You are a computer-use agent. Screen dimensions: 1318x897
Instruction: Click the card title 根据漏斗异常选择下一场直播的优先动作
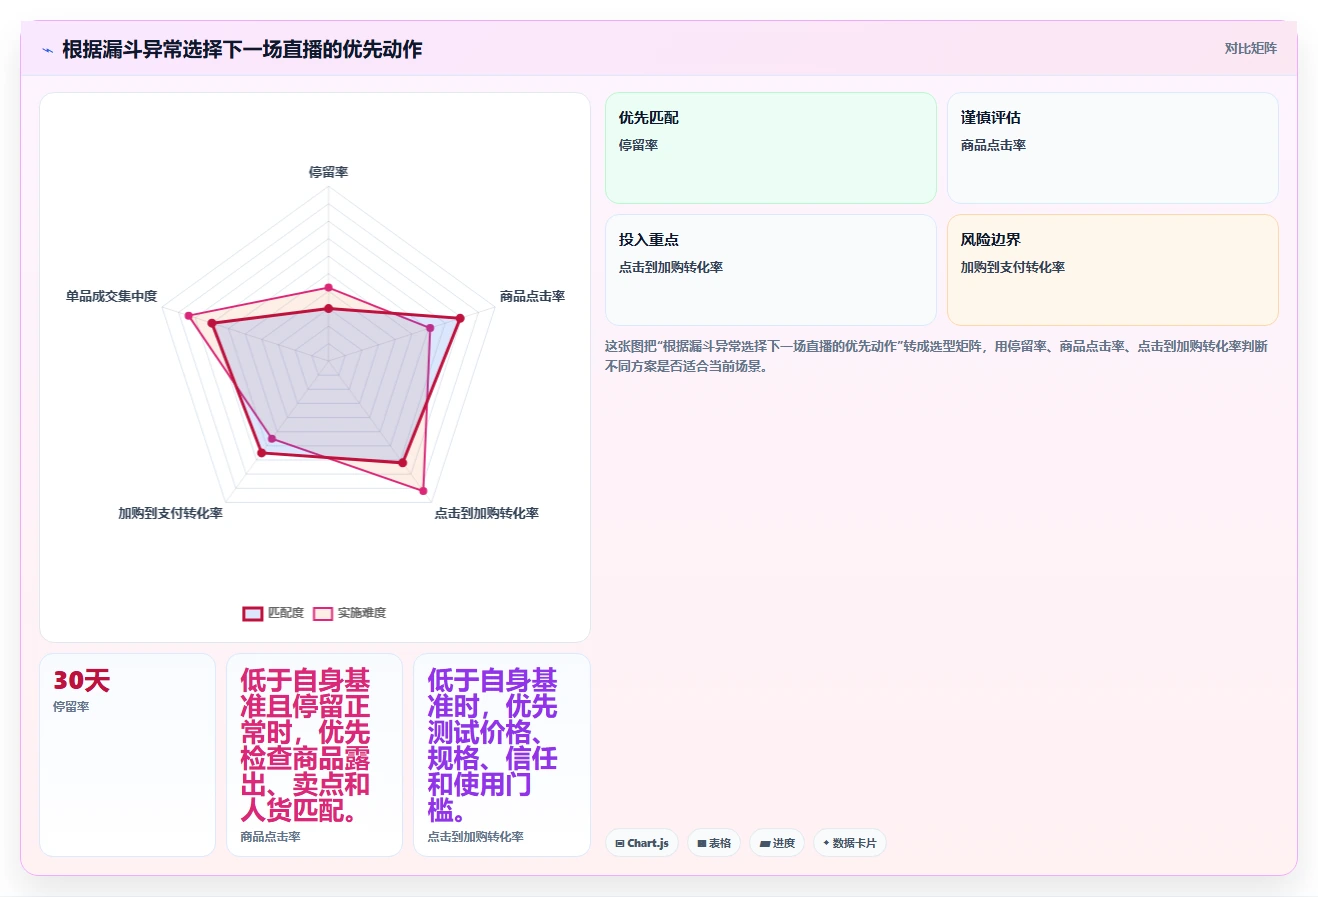tap(242, 49)
